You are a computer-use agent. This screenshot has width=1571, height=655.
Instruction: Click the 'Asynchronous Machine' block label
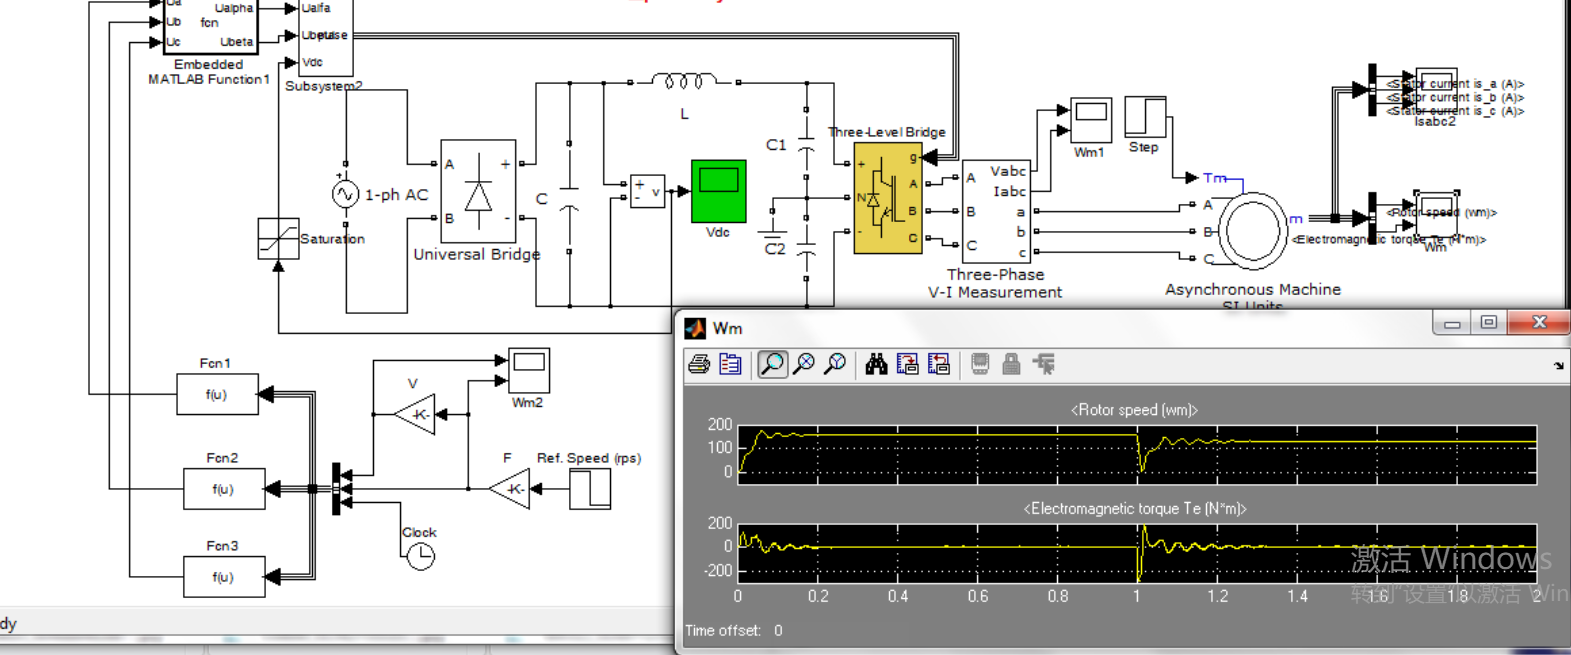tap(1253, 289)
